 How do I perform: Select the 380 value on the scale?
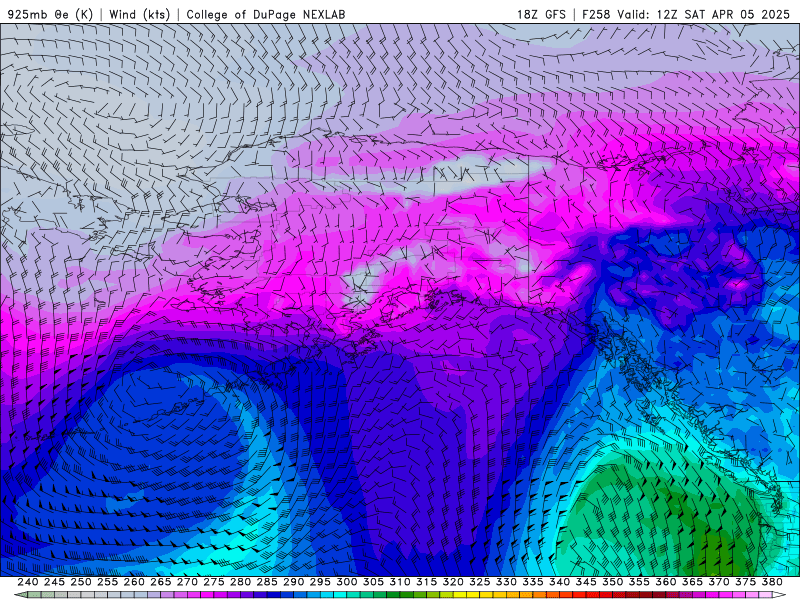click(772, 582)
